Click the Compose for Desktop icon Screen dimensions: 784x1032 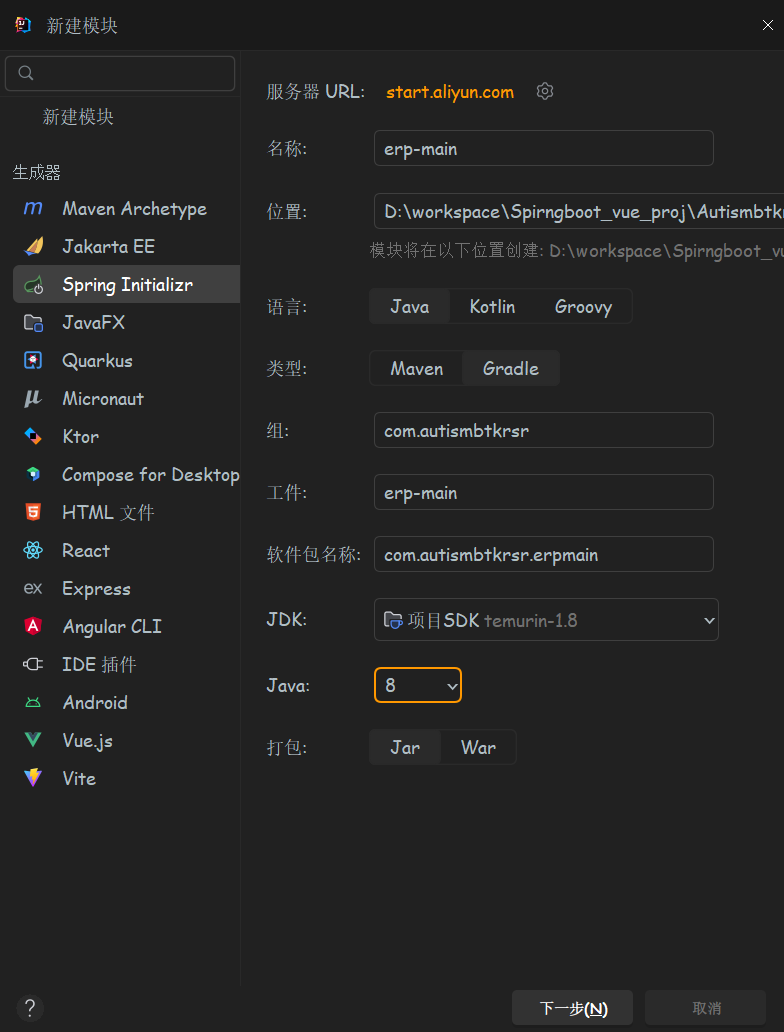pos(33,474)
